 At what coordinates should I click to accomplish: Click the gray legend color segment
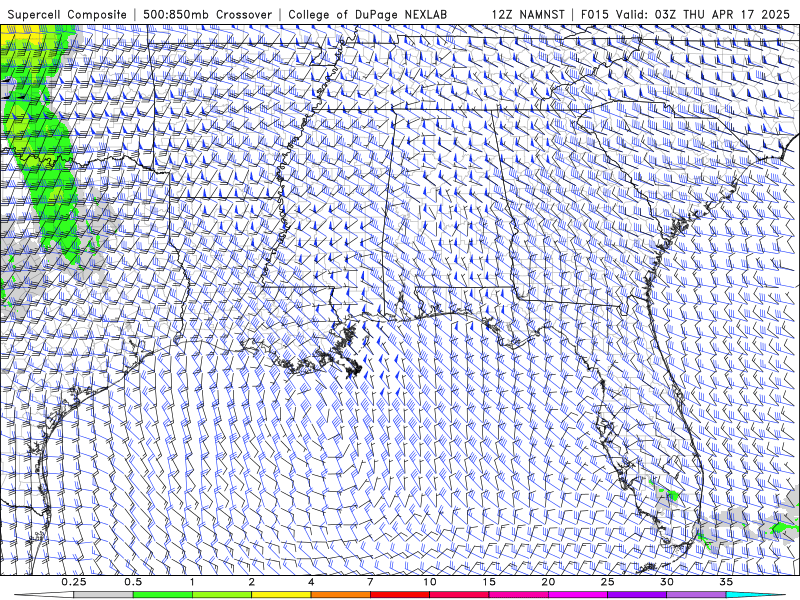coord(103,595)
